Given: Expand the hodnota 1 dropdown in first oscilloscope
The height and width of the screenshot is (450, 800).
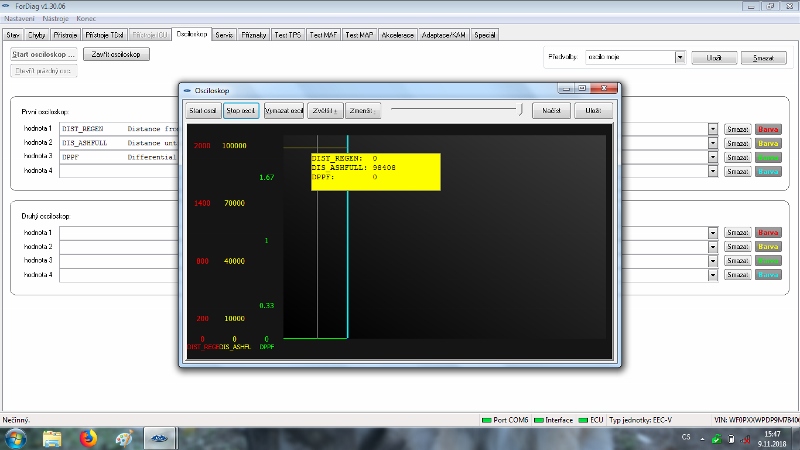Looking at the screenshot, I should click(x=713, y=129).
